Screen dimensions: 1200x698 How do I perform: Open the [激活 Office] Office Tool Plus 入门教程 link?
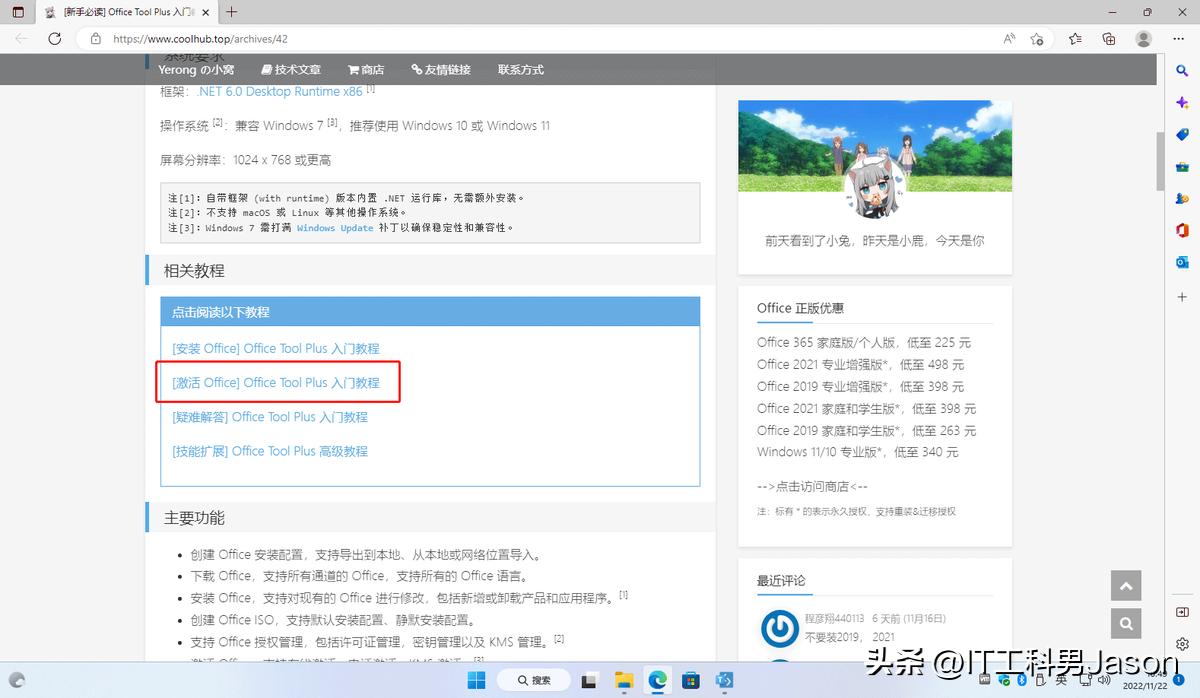pyautogui.click(x=276, y=383)
